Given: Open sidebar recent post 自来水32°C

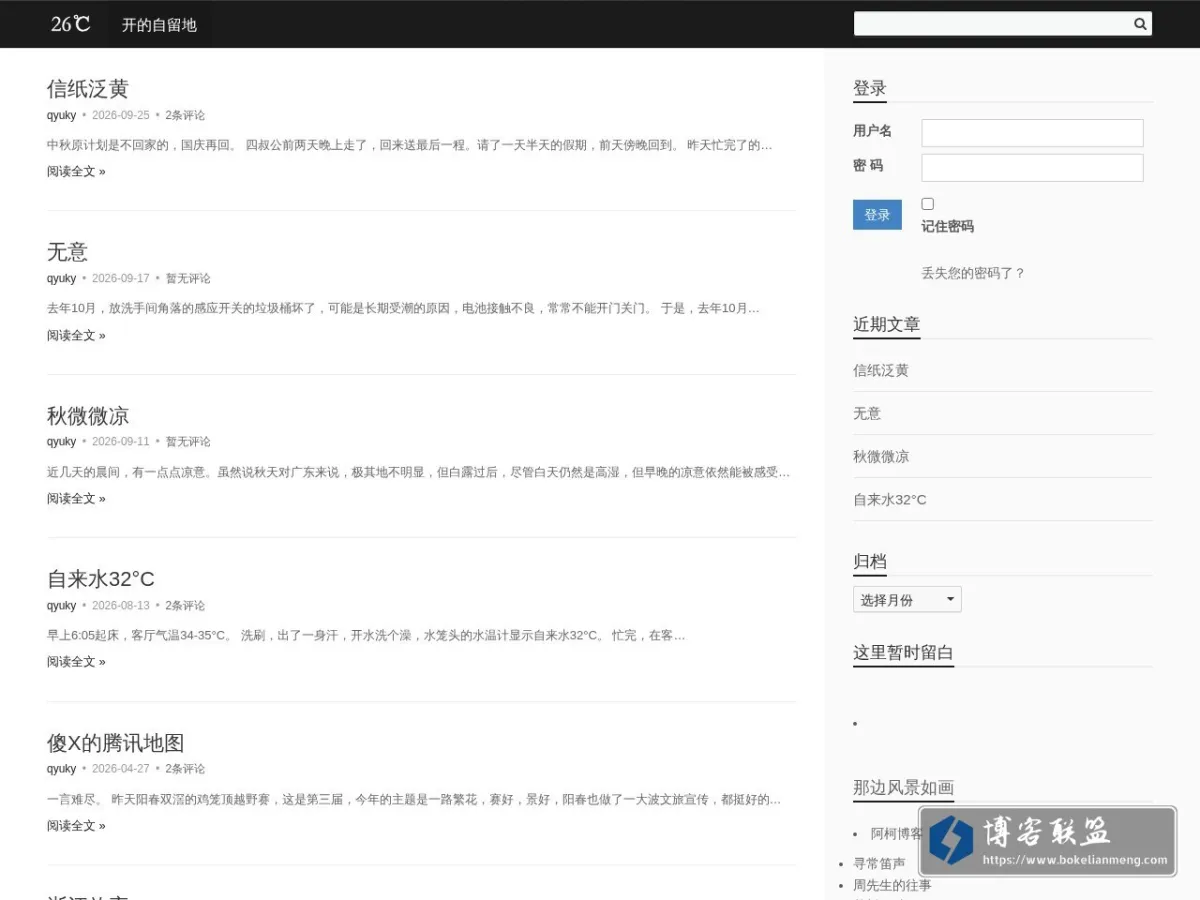Looking at the screenshot, I should [890, 499].
